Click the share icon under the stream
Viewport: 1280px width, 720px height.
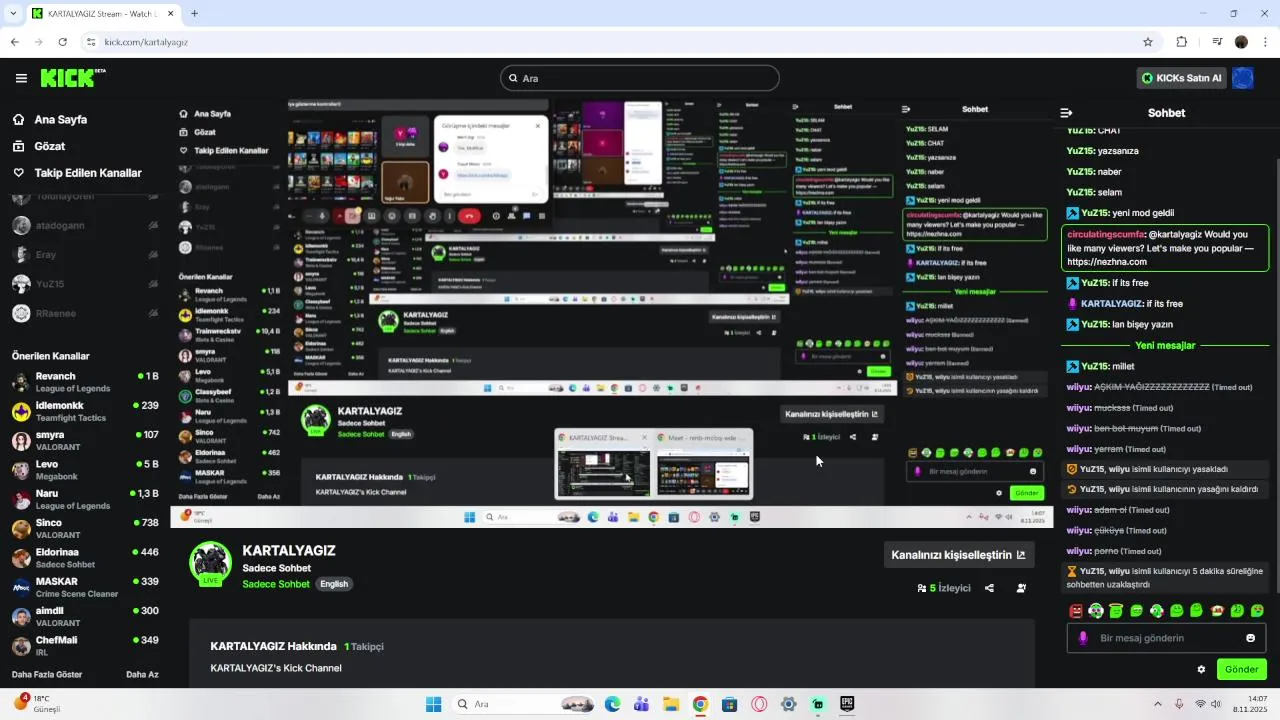click(x=989, y=588)
